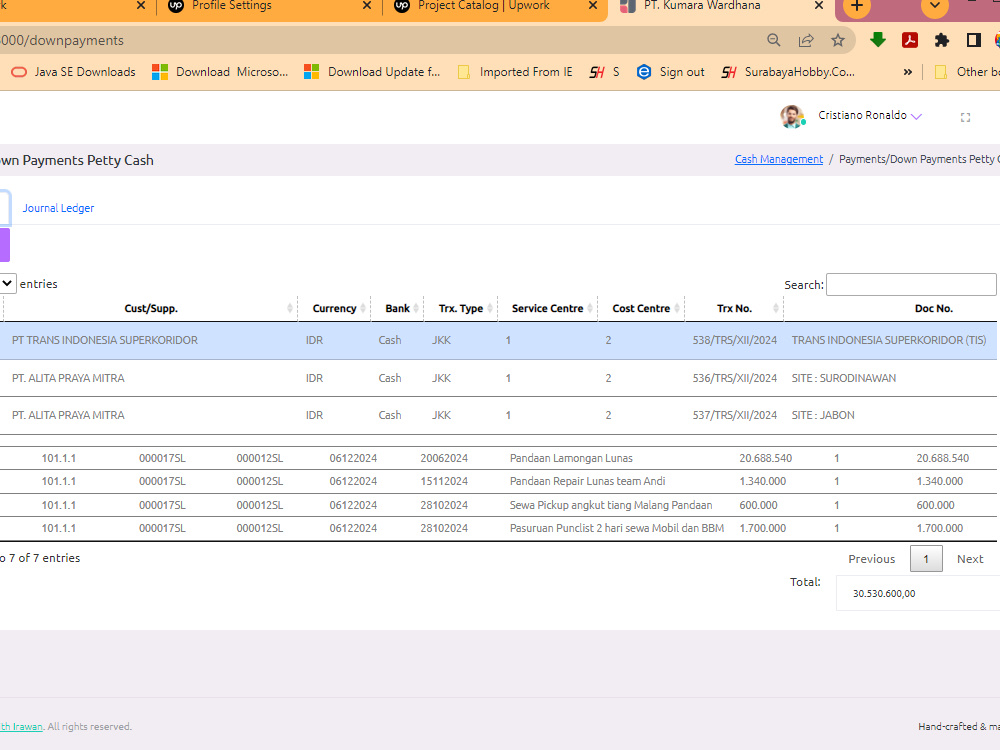
Task: Select the PT. Kumara Wardhana tab
Action: pos(721,6)
